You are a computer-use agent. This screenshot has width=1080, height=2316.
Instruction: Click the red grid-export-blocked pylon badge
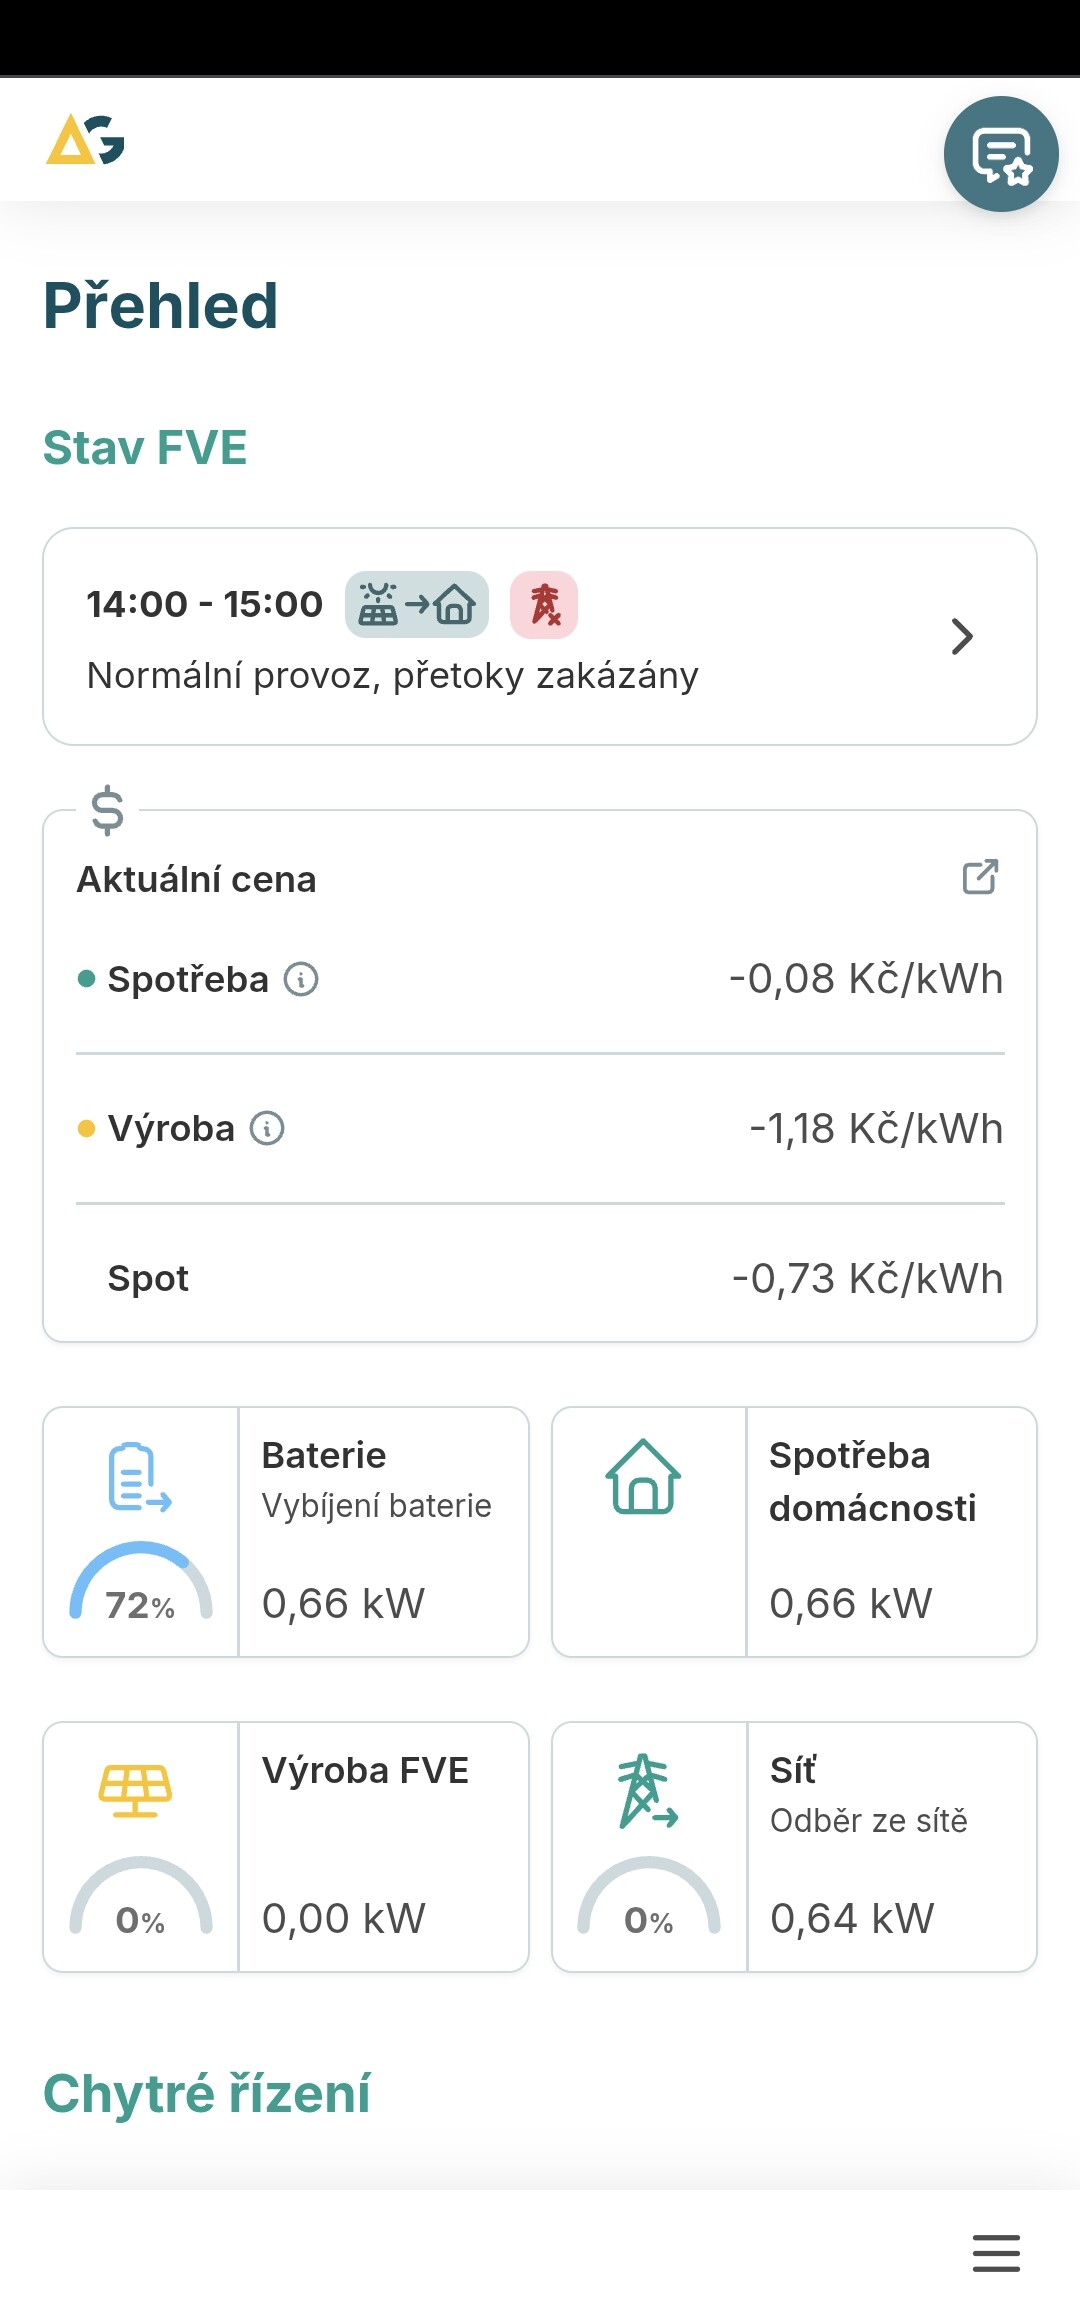544,604
